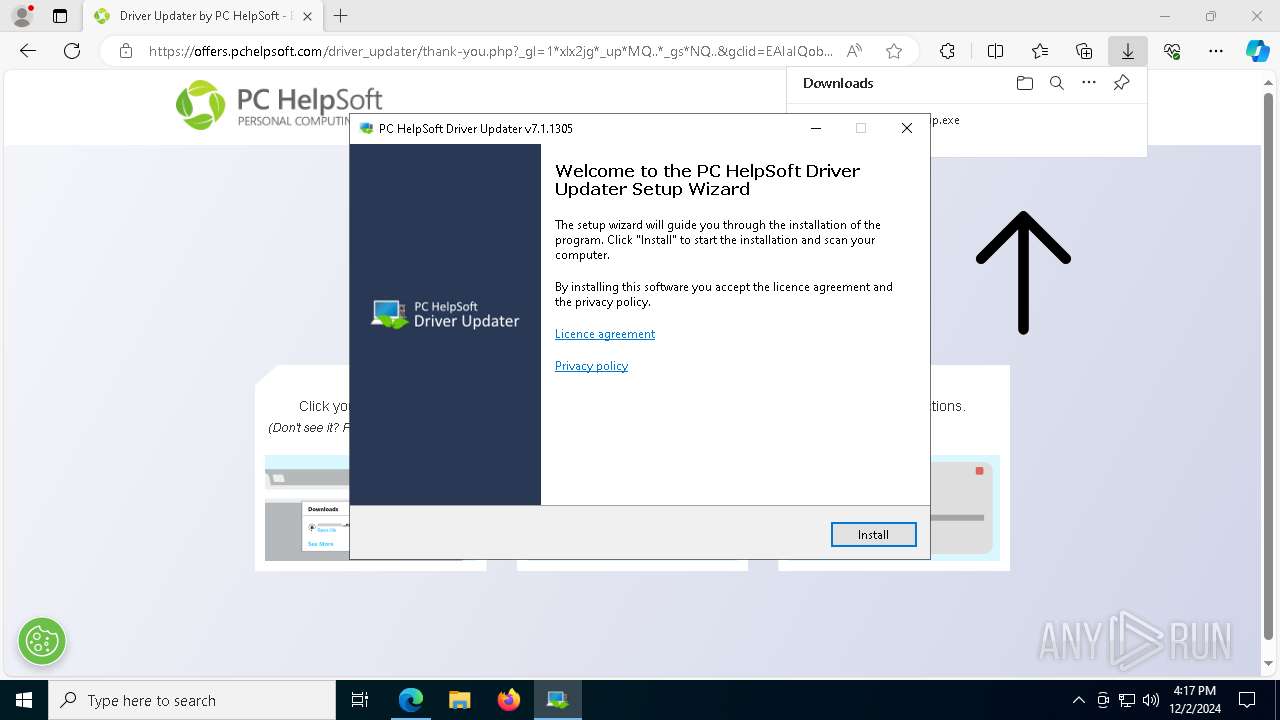The width and height of the screenshot is (1280, 720).
Task: Open a new Edge tab
Action: [341, 16]
